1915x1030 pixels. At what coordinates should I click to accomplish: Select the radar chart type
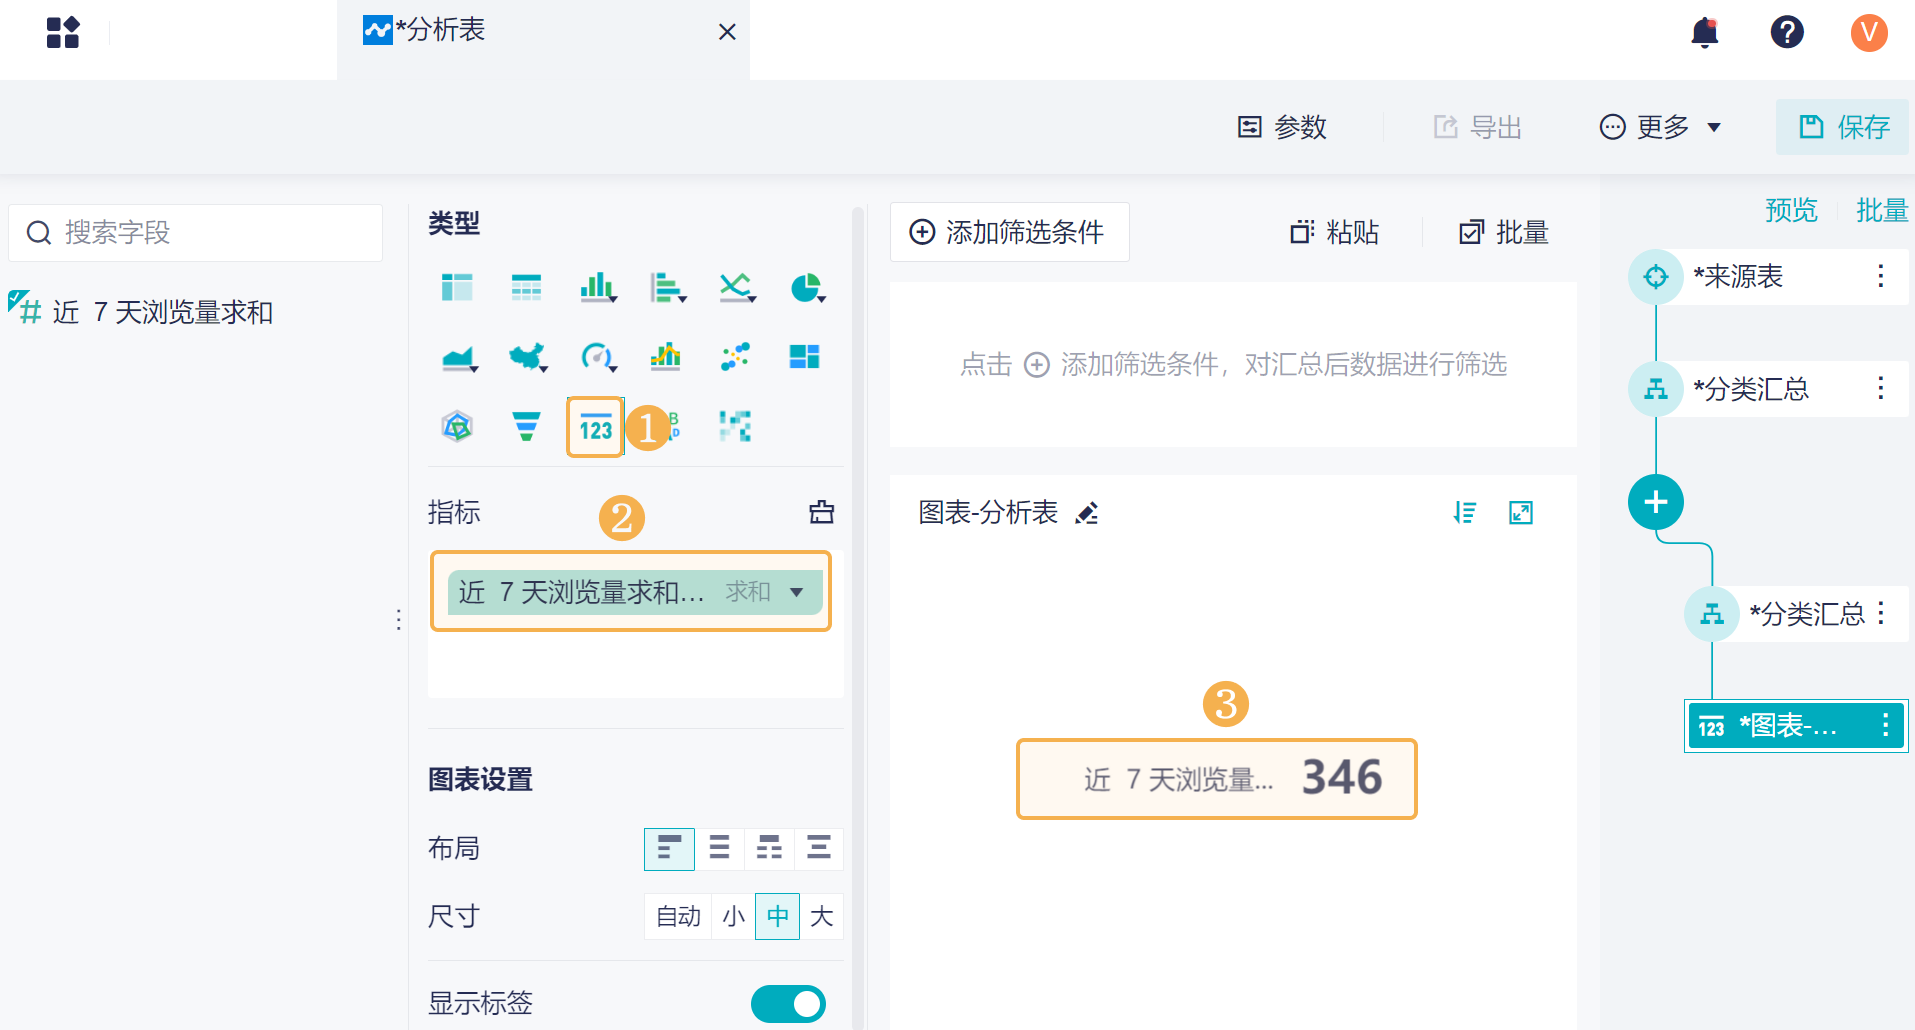click(x=457, y=427)
